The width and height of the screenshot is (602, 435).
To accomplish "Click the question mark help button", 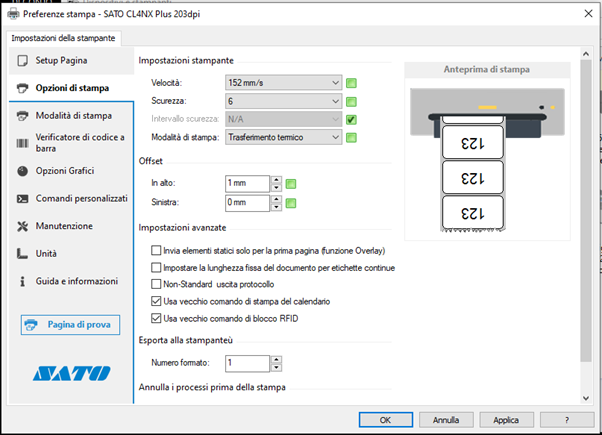I will [x=567, y=420].
